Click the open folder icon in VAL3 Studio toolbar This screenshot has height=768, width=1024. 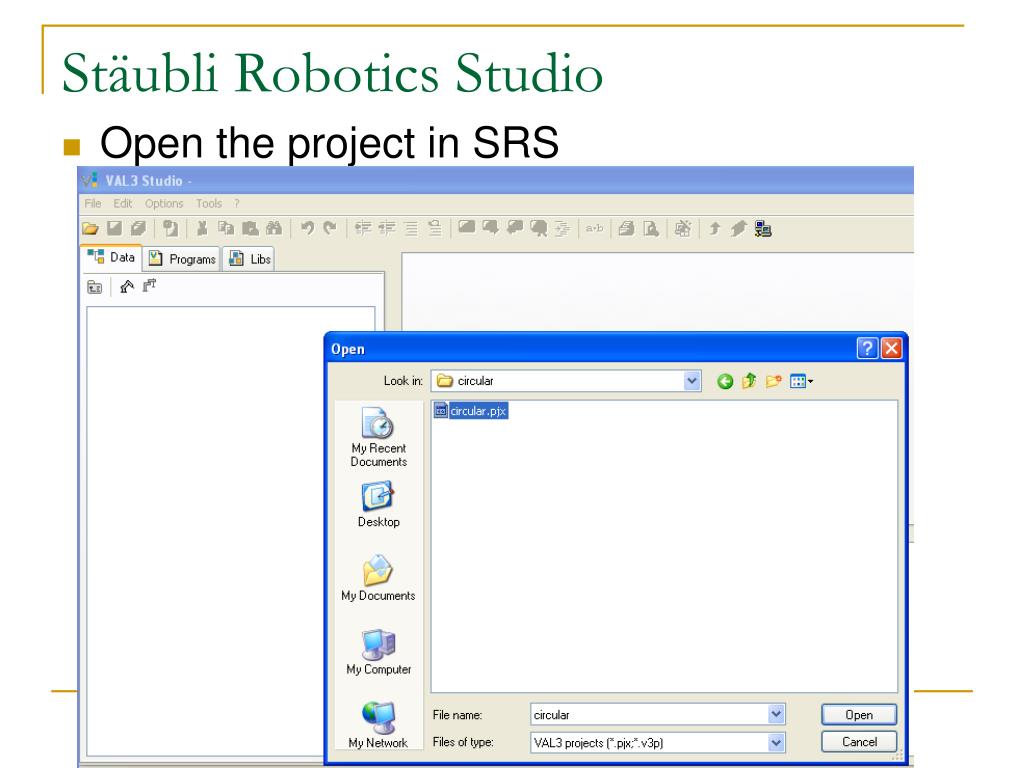91,229
